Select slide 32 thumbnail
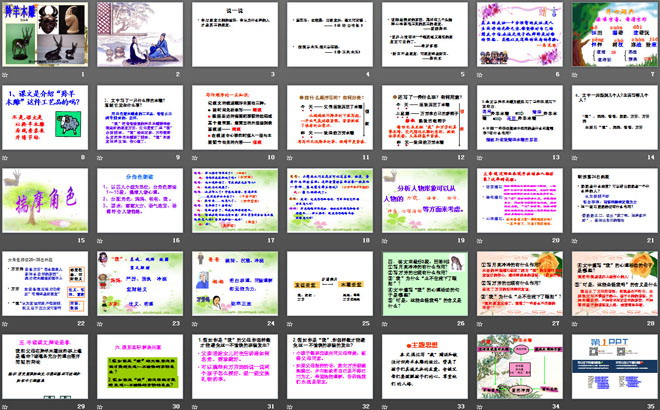The image size is (660, 410). pos(330,366)
